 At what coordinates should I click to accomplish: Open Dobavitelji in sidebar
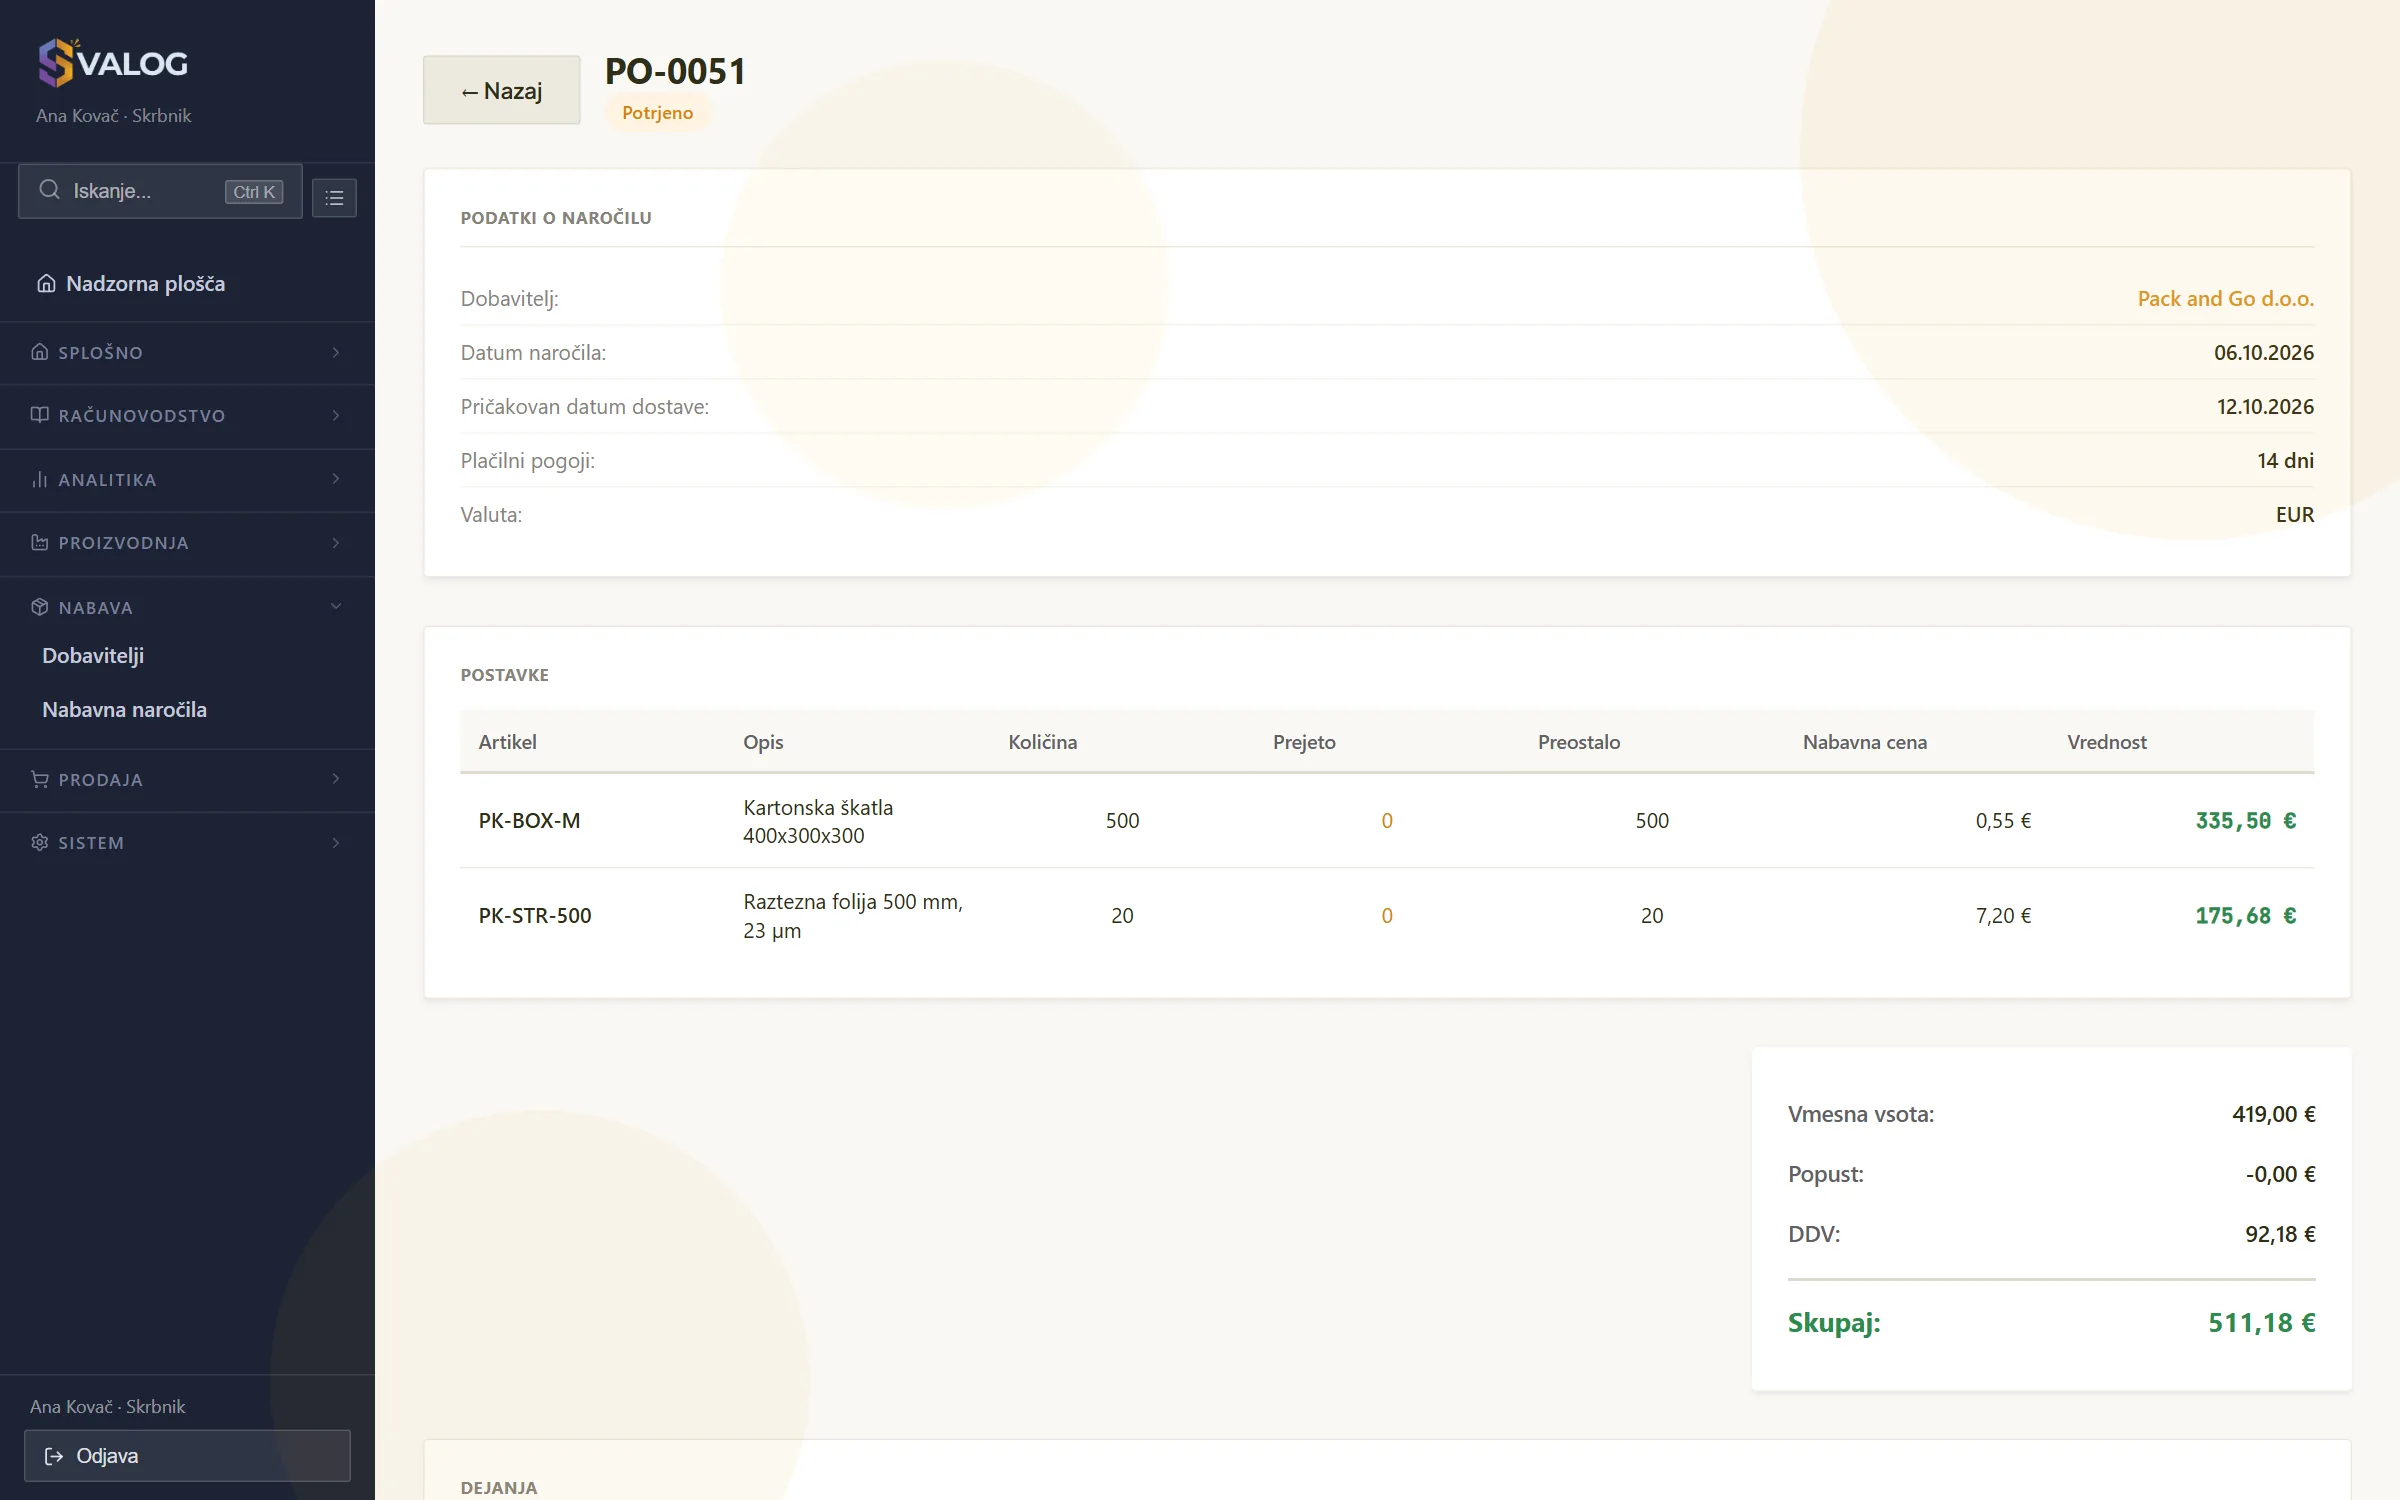[x=93, y=656]
